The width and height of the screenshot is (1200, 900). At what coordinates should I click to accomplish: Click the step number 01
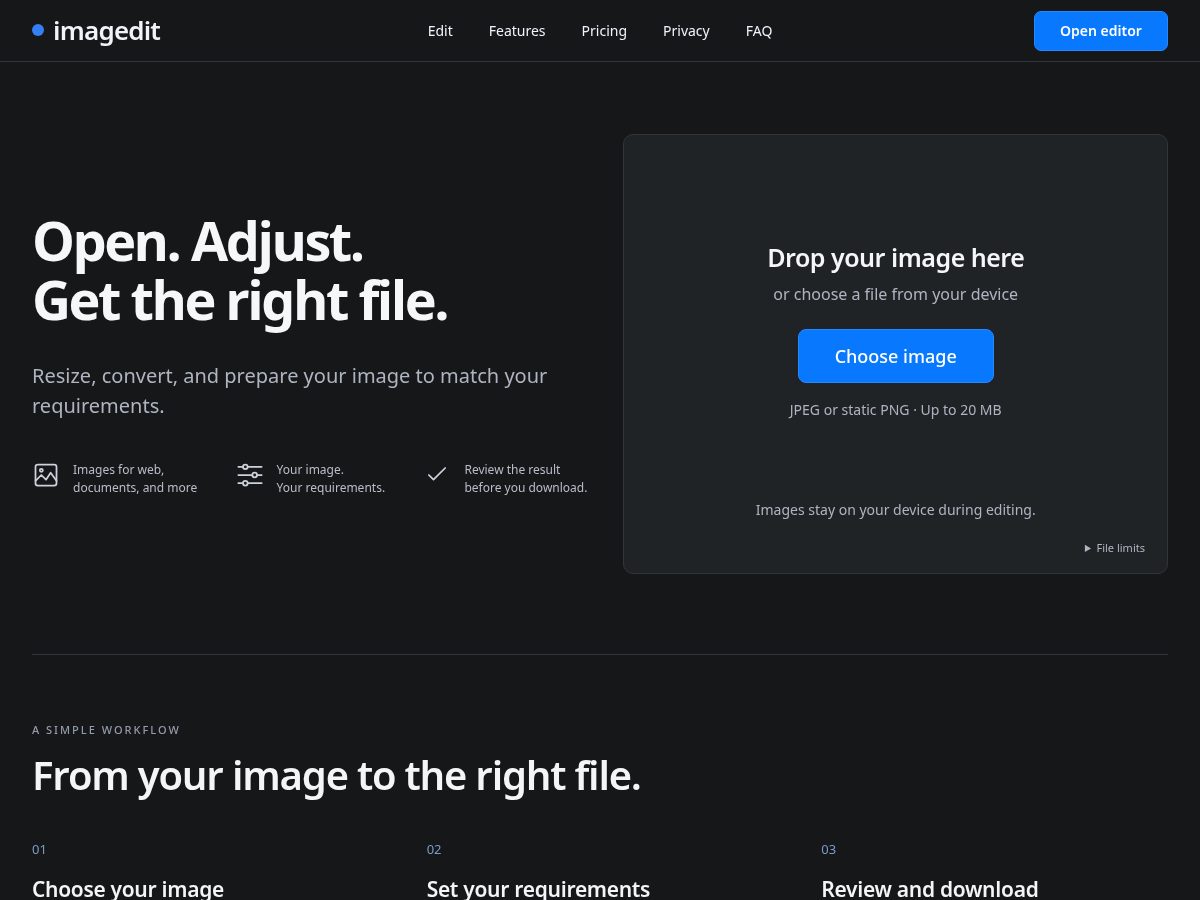(x=39, y=849)
